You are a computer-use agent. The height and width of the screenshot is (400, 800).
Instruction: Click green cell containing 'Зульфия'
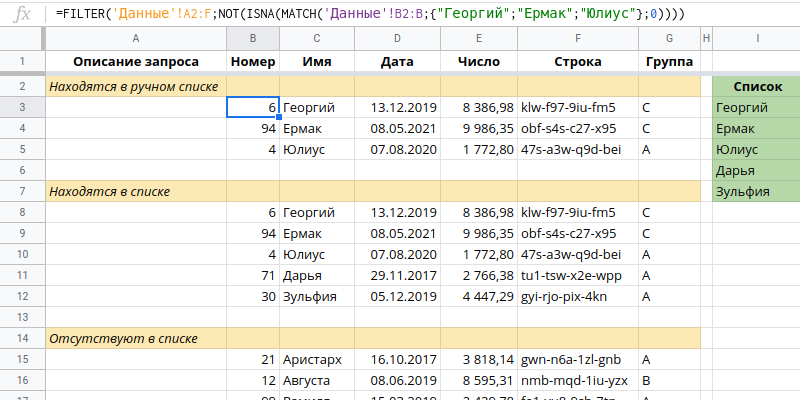point(757,191)
